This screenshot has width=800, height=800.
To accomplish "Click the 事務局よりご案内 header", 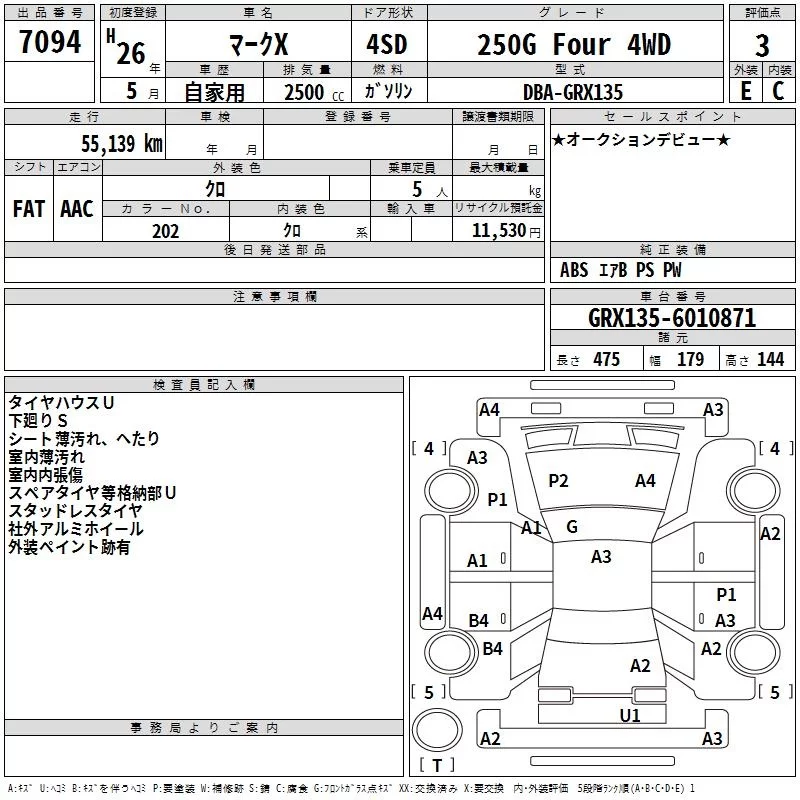I will click(x=204, y=728).
